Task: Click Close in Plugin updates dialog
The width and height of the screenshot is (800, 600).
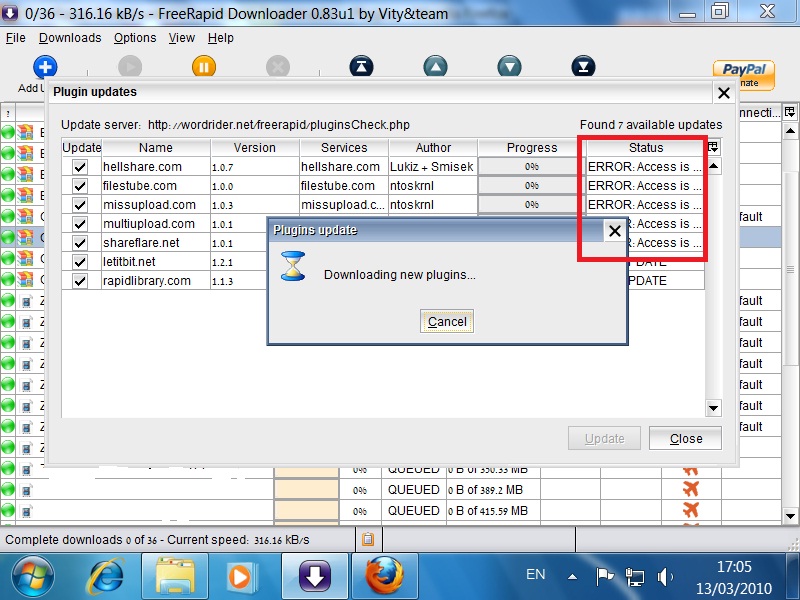Action: tap(685, 438)
